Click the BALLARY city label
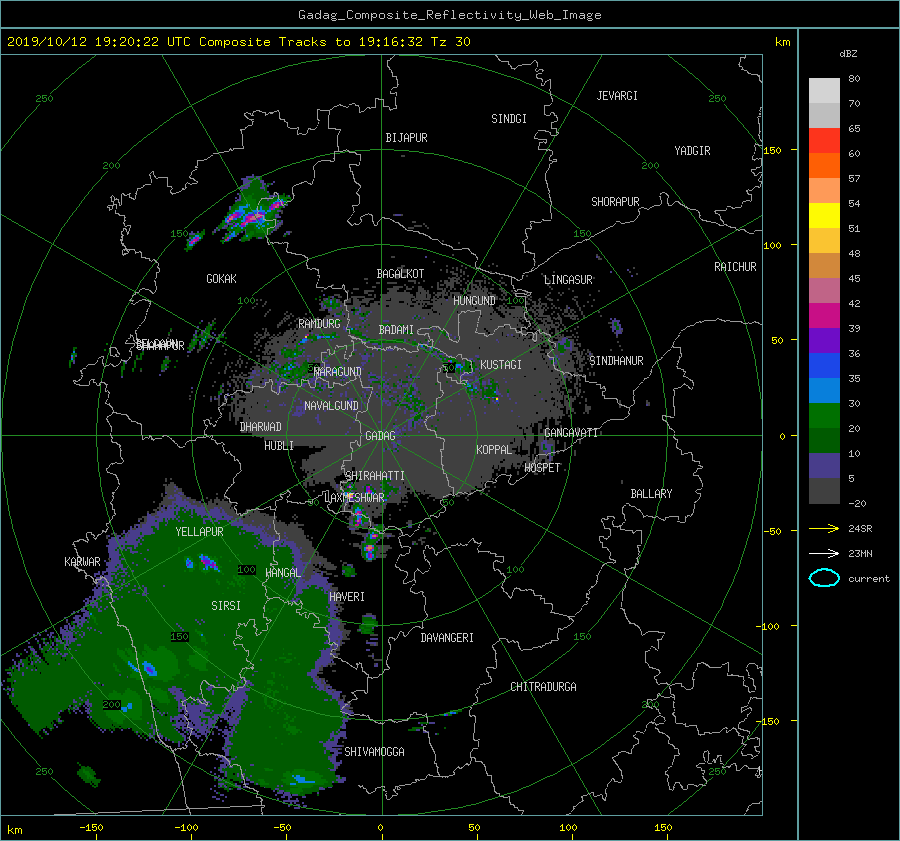The image size is (900, 841). (x=651, y=494)
